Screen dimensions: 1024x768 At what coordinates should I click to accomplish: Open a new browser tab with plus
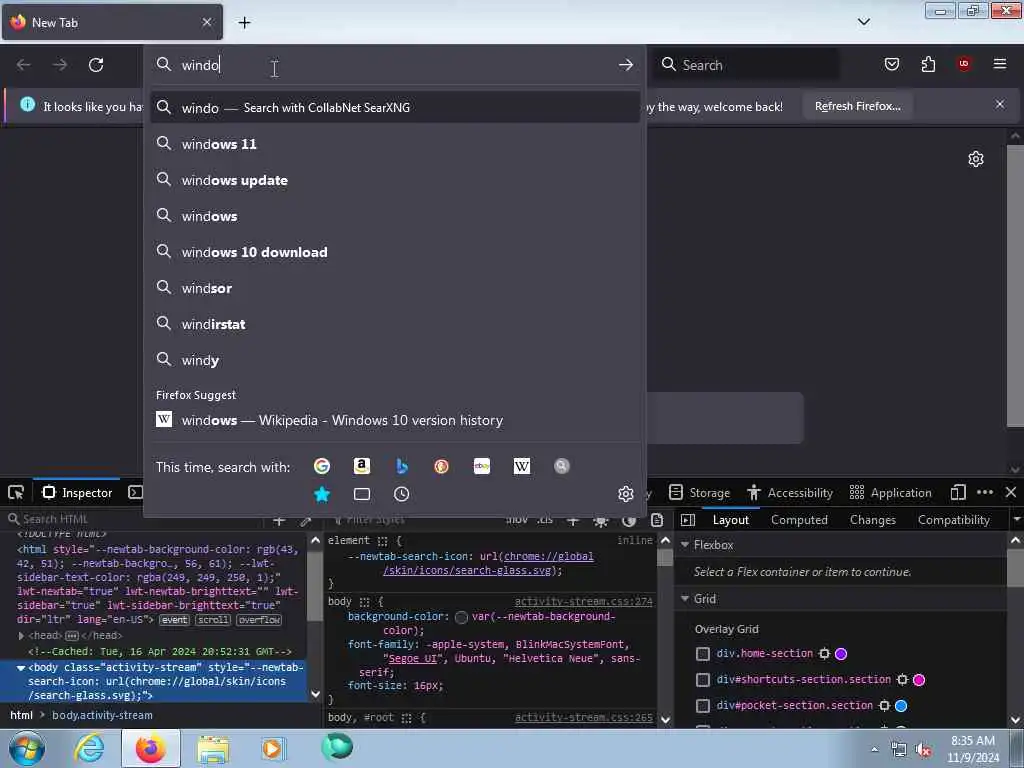point(244,22)
